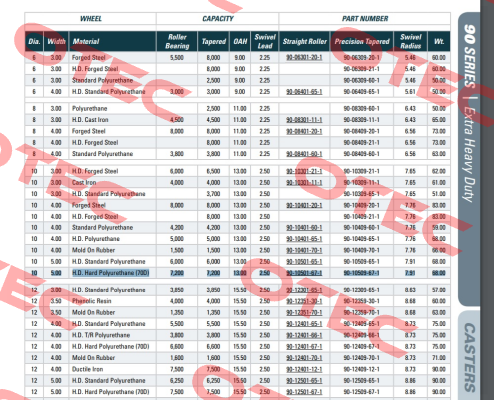Select part number 90-06309-60-1

[x=362, y=80]
